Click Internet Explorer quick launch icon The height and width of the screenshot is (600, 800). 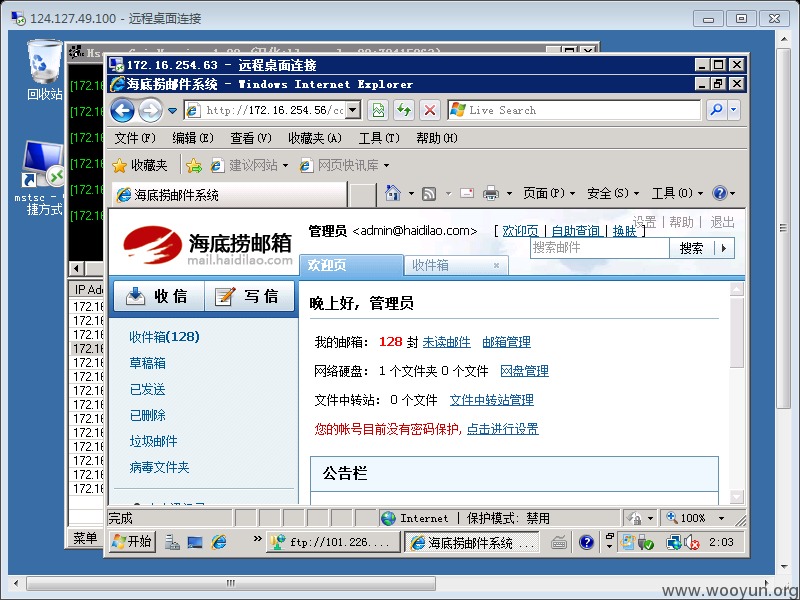219,542
